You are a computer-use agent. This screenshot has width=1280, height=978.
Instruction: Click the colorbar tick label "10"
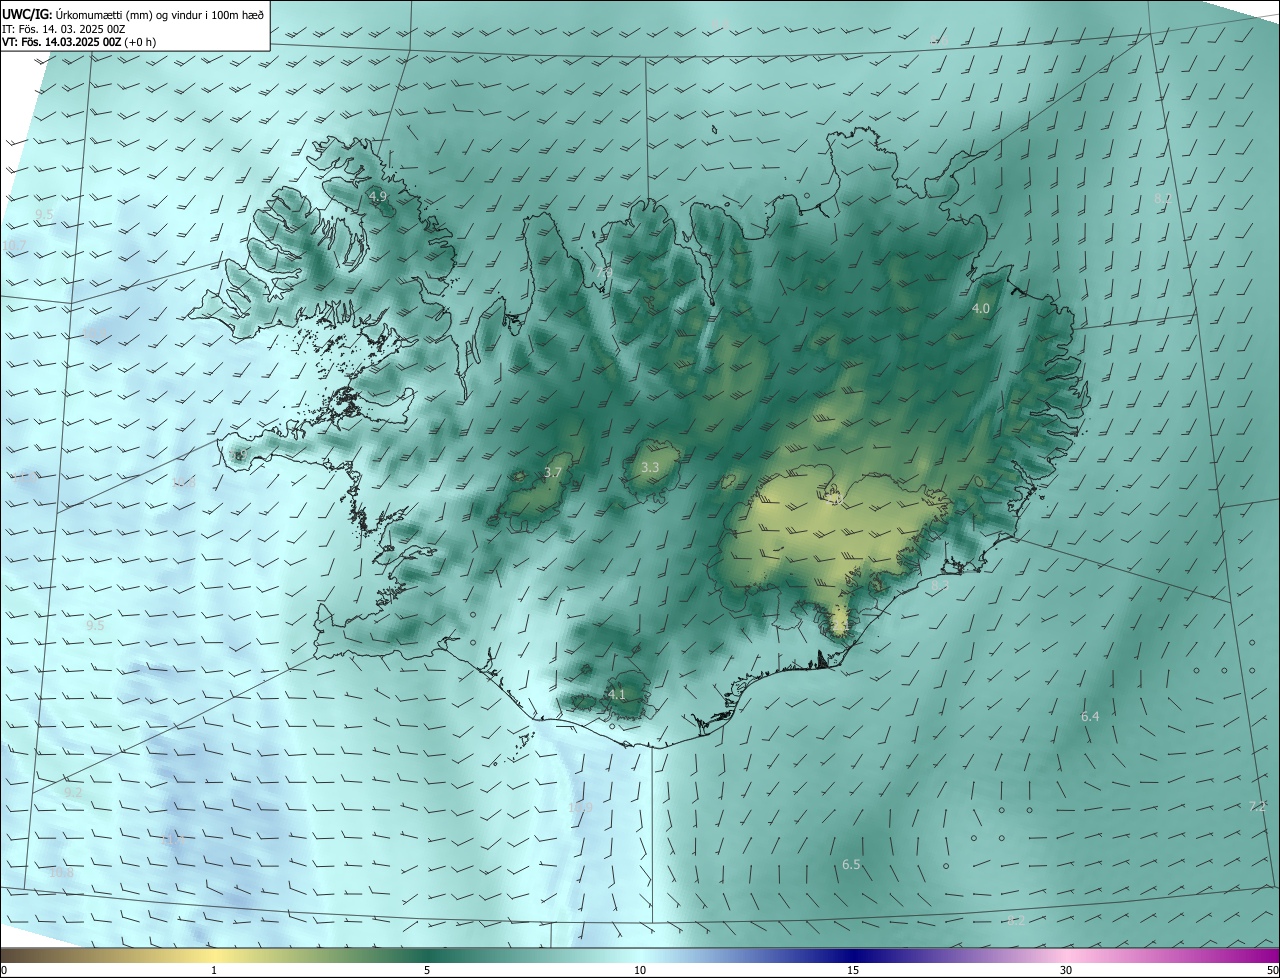click(640, 970)
